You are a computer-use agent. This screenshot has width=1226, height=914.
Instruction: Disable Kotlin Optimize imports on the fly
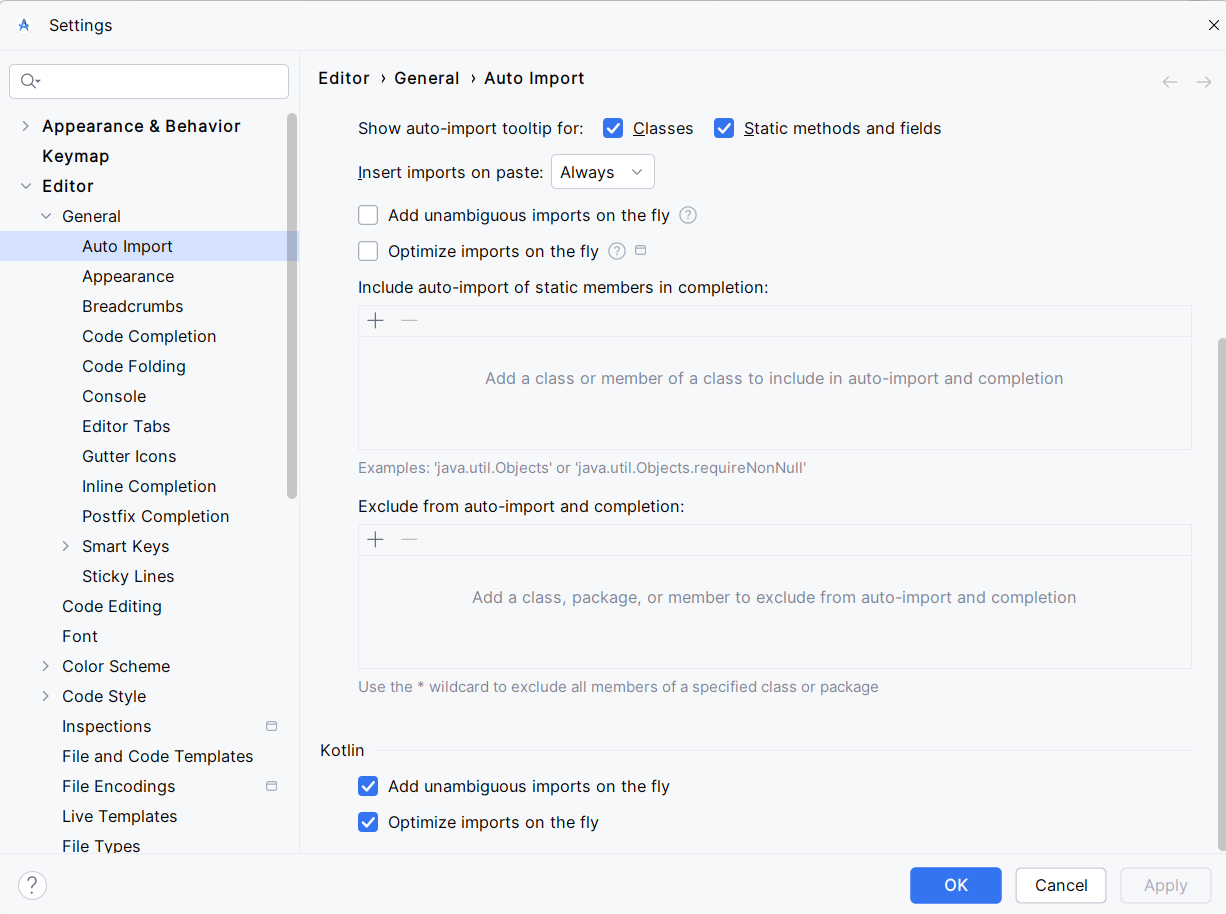click(x=368, y=822)
